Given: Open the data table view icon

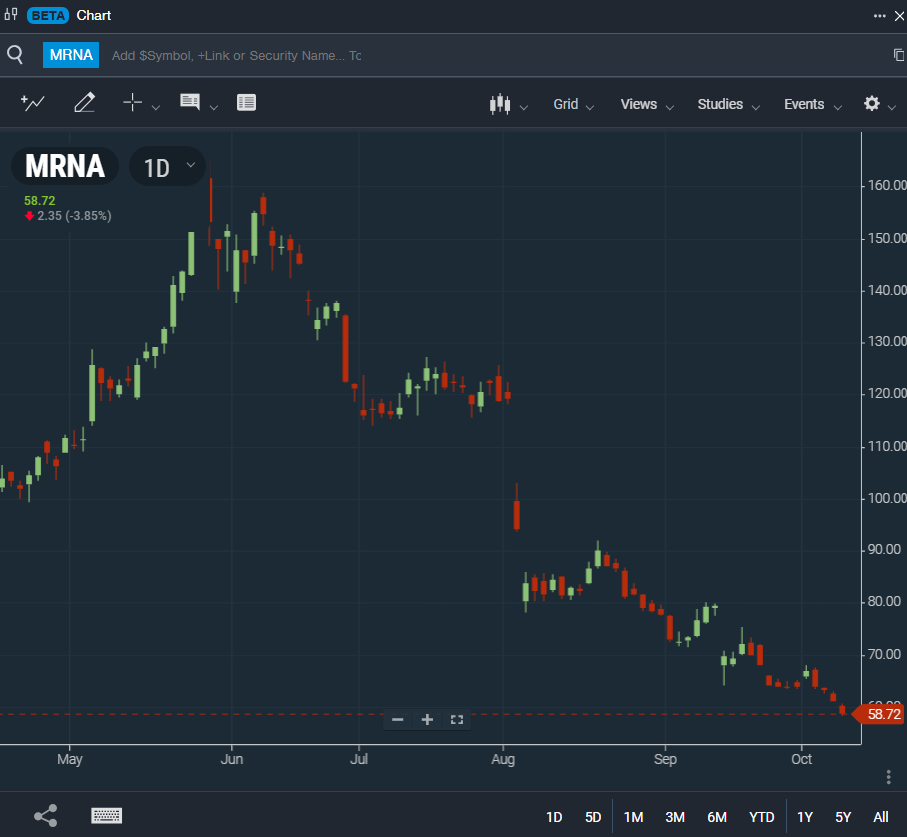Looking at the screenshot, I should click(246, 102).
